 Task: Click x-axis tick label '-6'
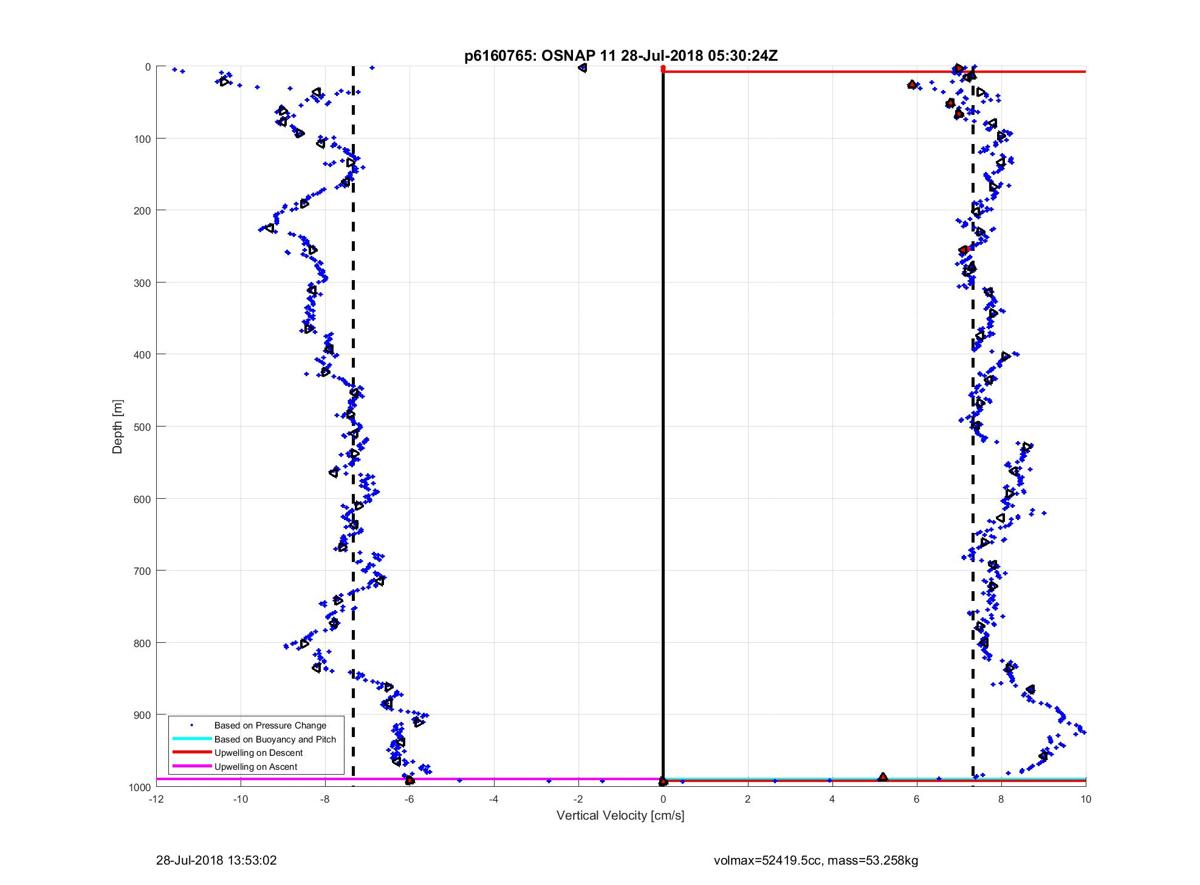[x=409, y=799]
